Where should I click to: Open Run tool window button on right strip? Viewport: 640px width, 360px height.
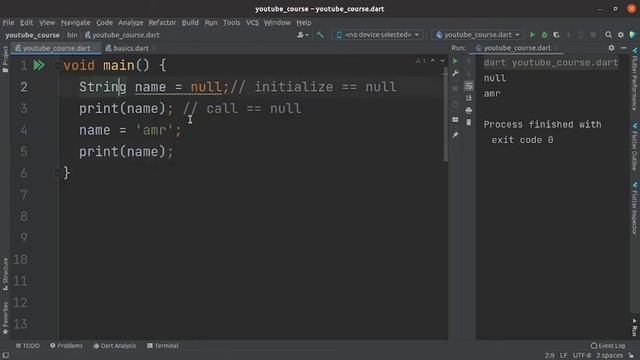pos(635,327)
